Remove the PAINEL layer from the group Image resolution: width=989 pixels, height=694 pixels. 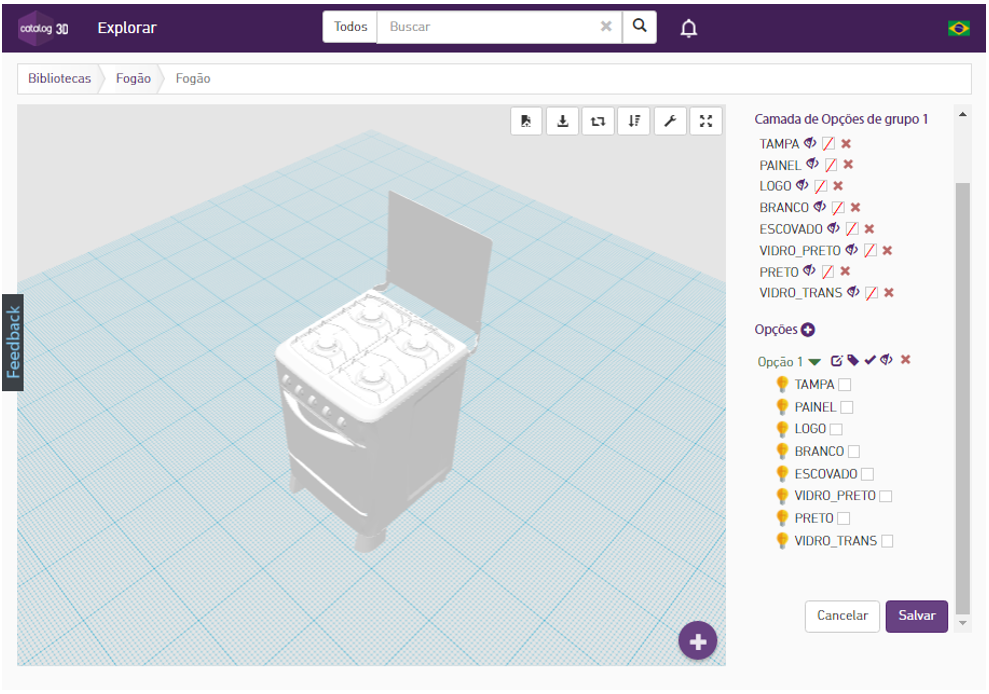848,165
